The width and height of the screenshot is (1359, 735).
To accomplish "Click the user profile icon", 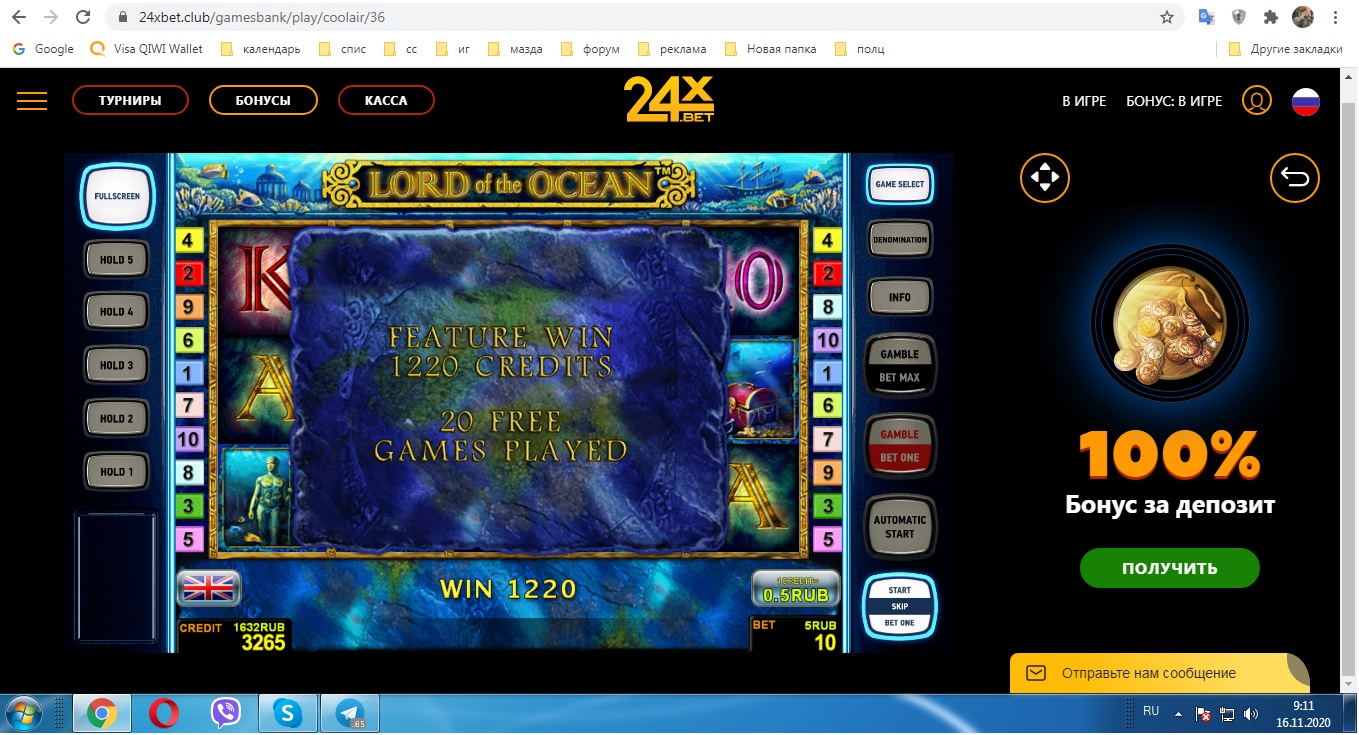I will (1256, 101).
